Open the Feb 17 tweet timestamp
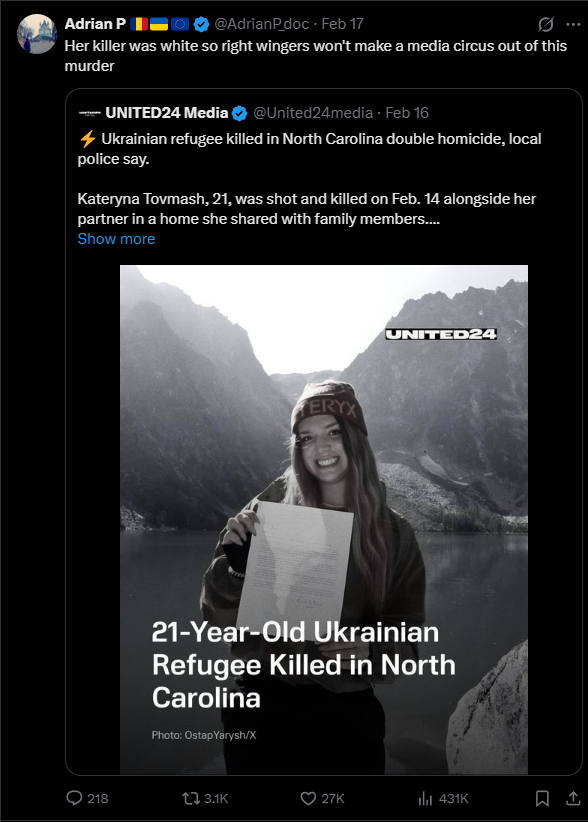588x822 pixels. [x=342, y=24]
